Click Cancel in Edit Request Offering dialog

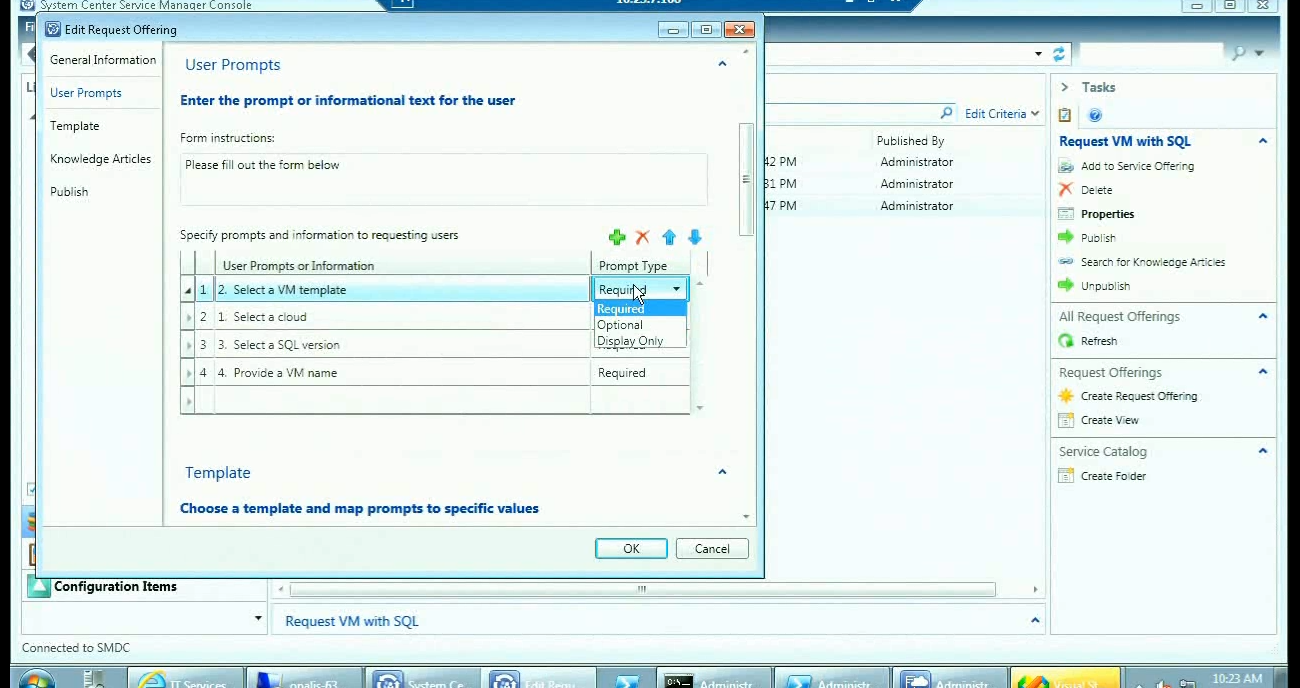point(712,549)
